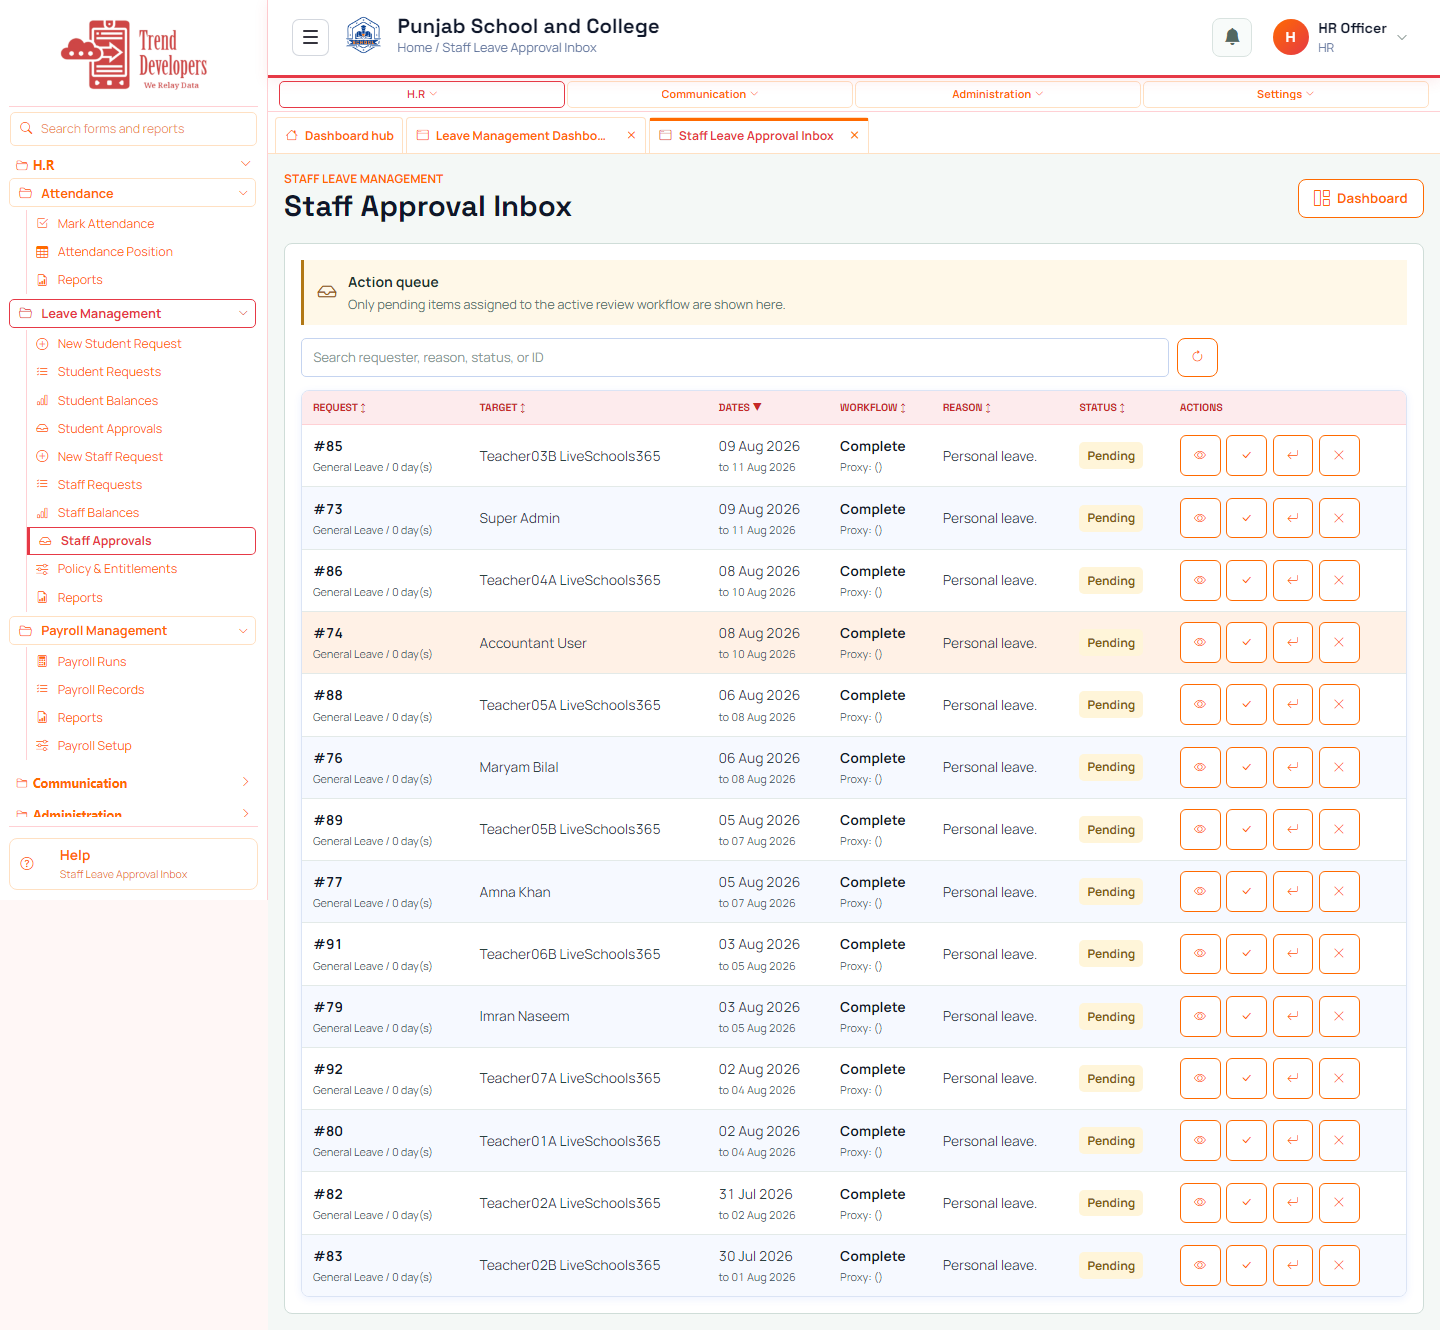This screenshot has width=1440, height=1330.
Task: Open the Administration top menu
Action: [x=998, y=94]
